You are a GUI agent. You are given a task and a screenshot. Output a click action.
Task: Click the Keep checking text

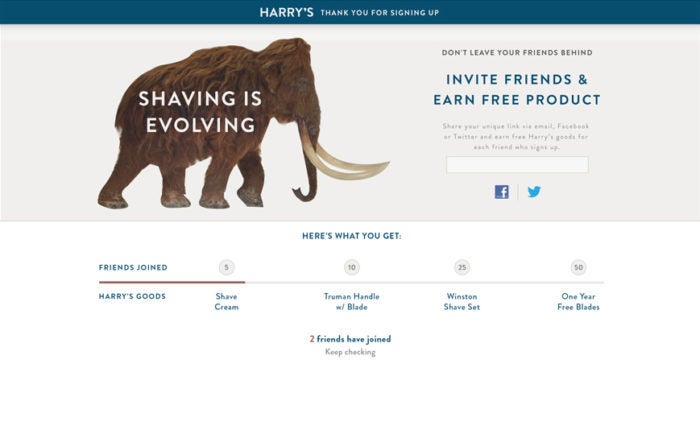click(x=350, y=352)
